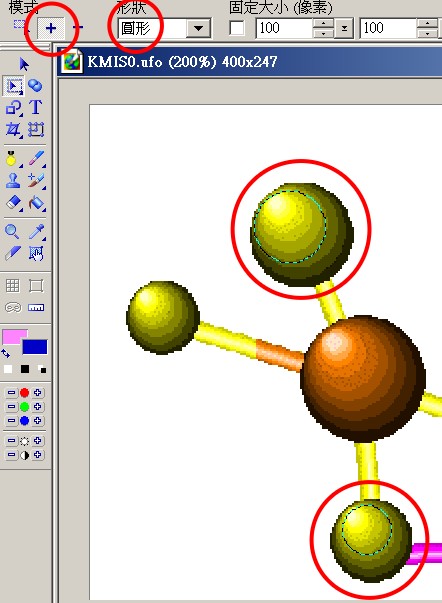This screenshot has width=442, height=603.
Task: Click the yellow atom sphere on the left
Action: click(163, 317)
